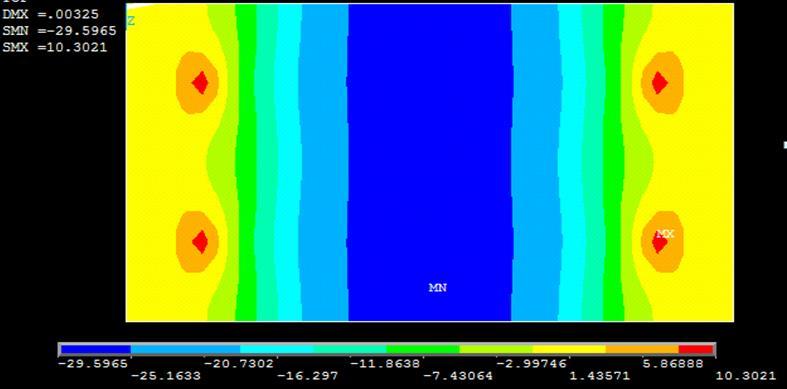The width and height of the screenshot is (787, 389).
Task: Click the cyan Z axis label
Action: coord(131,21)
